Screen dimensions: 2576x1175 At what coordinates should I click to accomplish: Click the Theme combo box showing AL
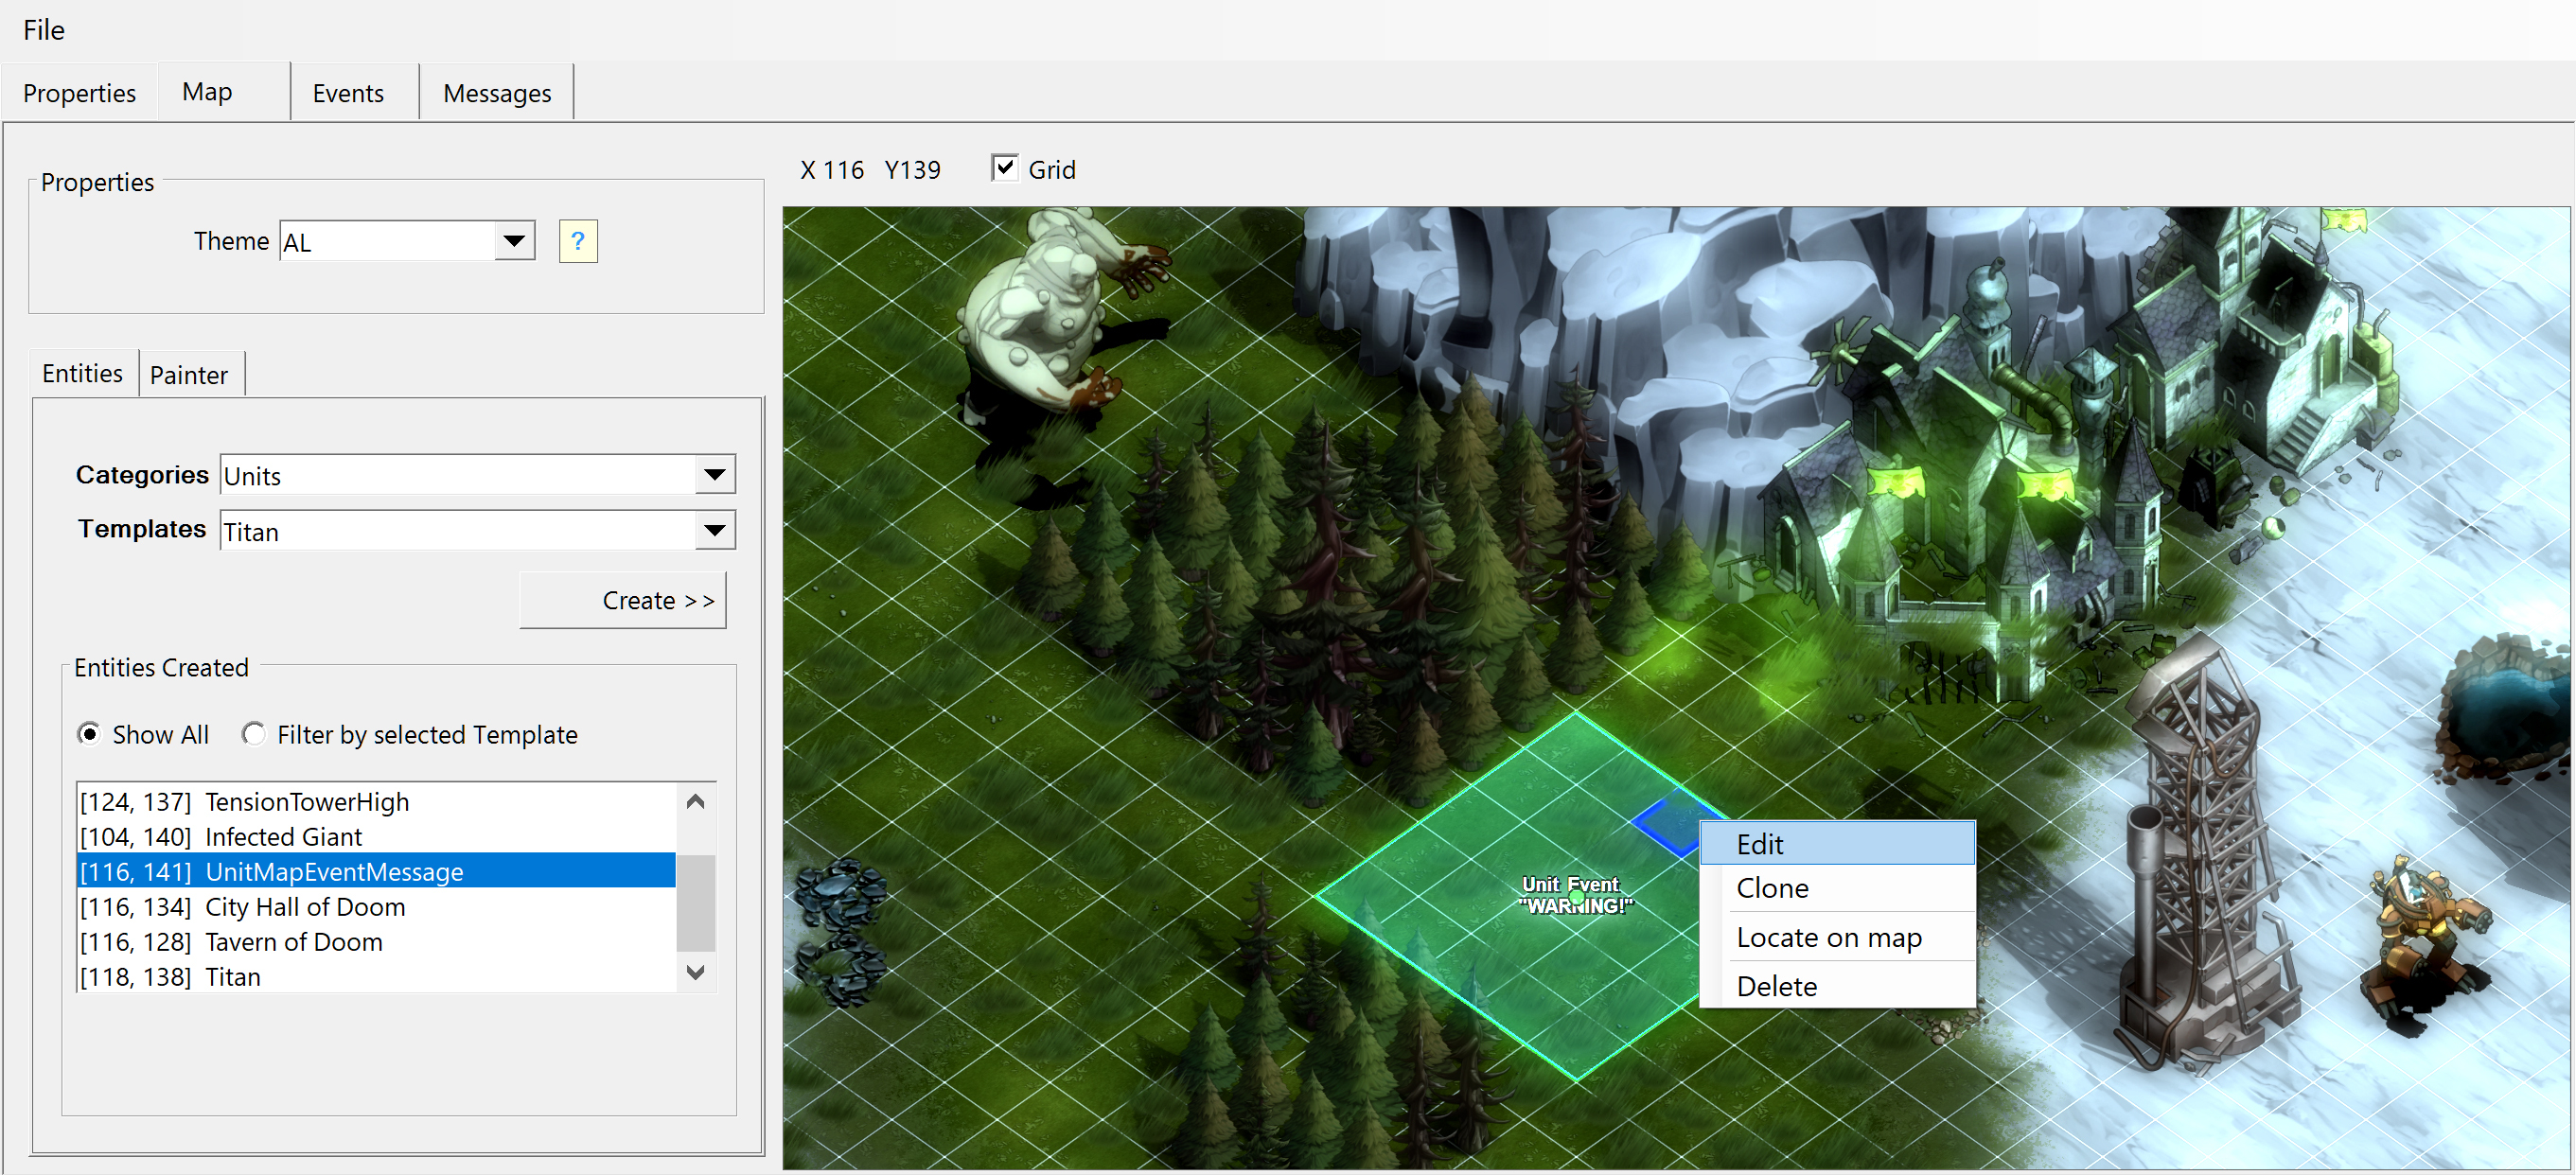[x=407, y=241]
